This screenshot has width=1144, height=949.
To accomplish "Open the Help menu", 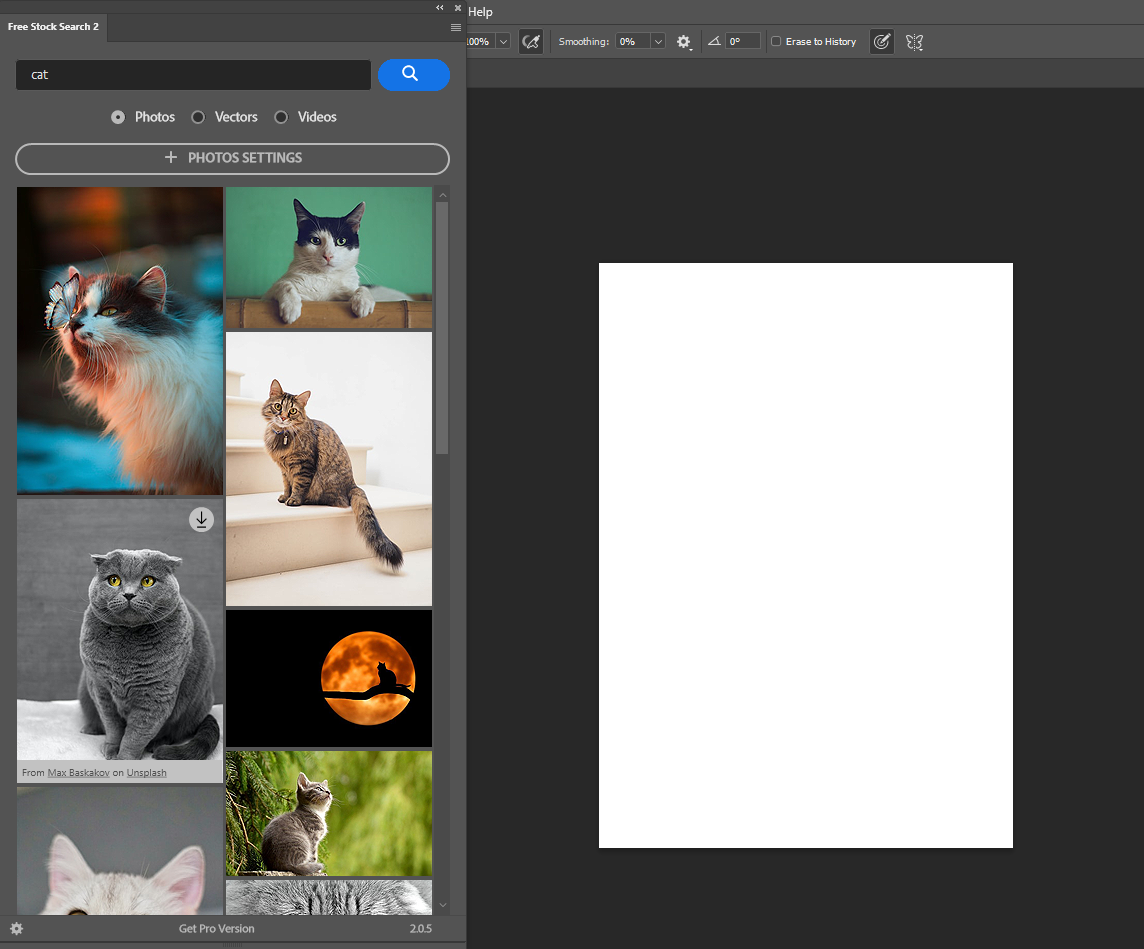I will pos(480,12).
